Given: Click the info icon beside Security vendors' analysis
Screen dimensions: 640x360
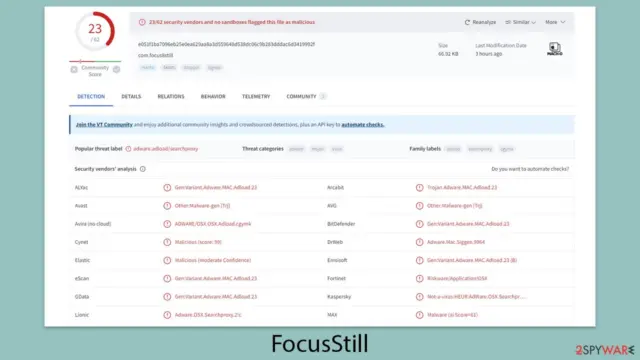Looking at the screenshot, I should pos(142,169).
